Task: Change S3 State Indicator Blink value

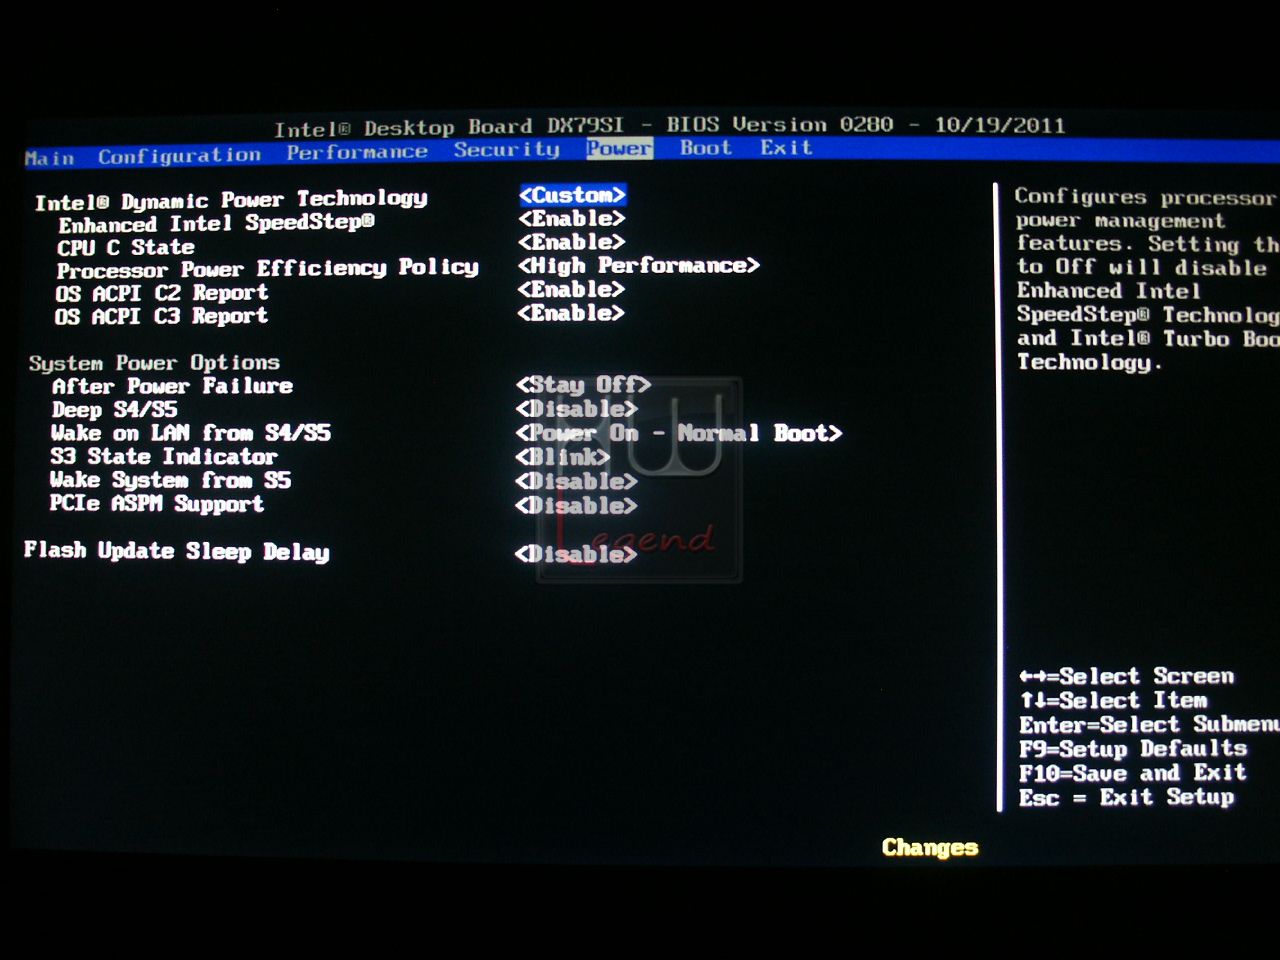Action: (x=563, y=457)
